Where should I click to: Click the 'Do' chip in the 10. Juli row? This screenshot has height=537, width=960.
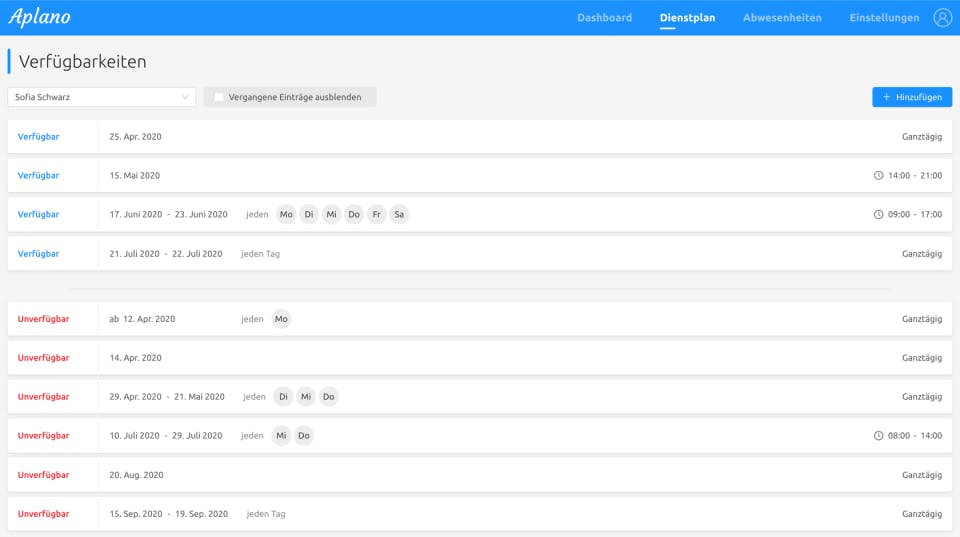coord(304,436)
